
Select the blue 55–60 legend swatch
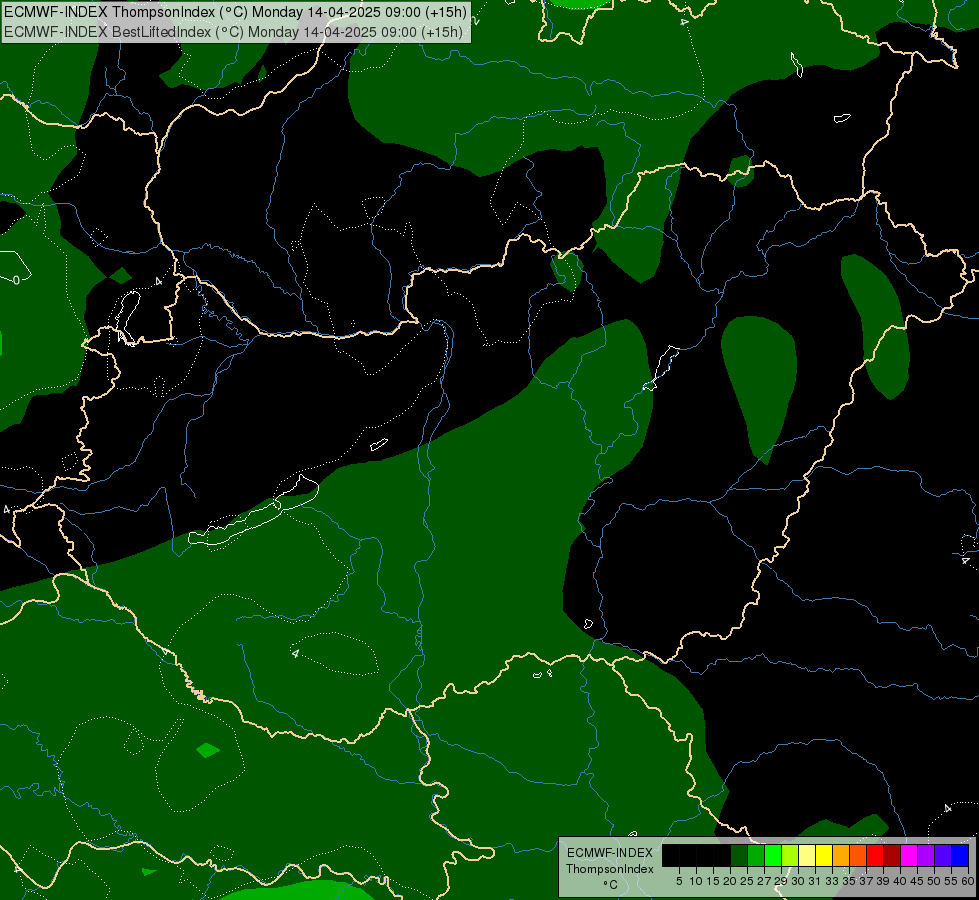(x=960, y=855)
